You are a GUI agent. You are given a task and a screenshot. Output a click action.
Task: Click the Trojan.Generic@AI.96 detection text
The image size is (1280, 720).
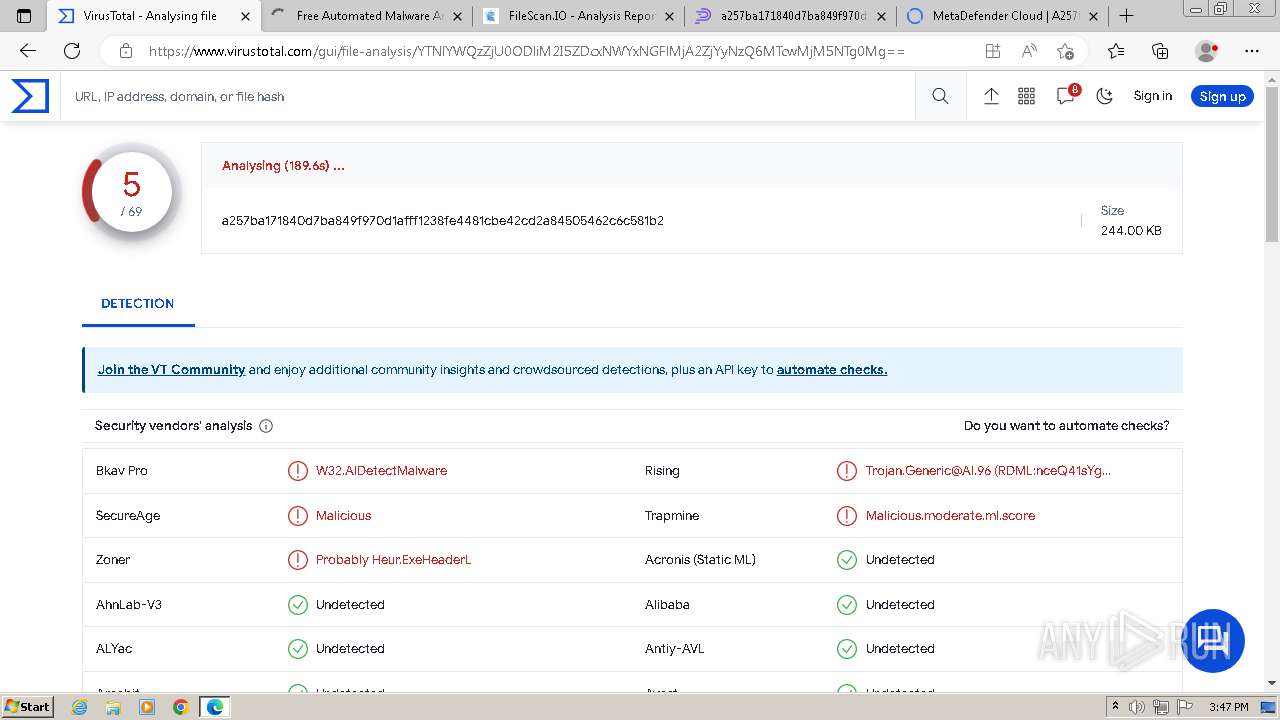988,471
